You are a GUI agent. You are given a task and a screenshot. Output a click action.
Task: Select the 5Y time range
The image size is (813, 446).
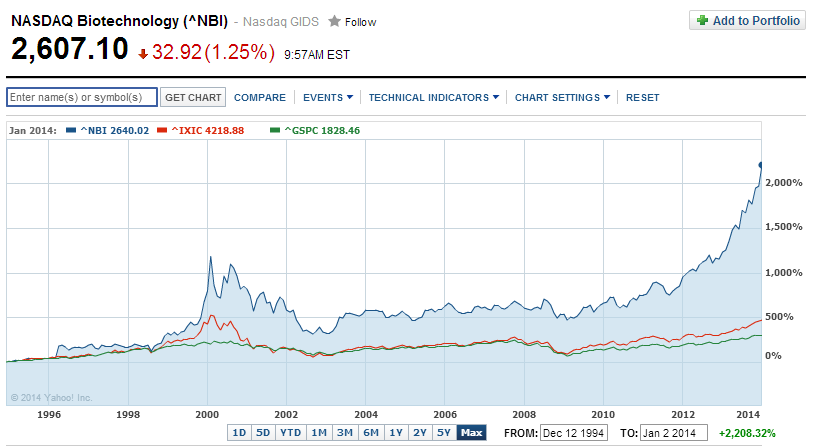(x=444, y=433)
